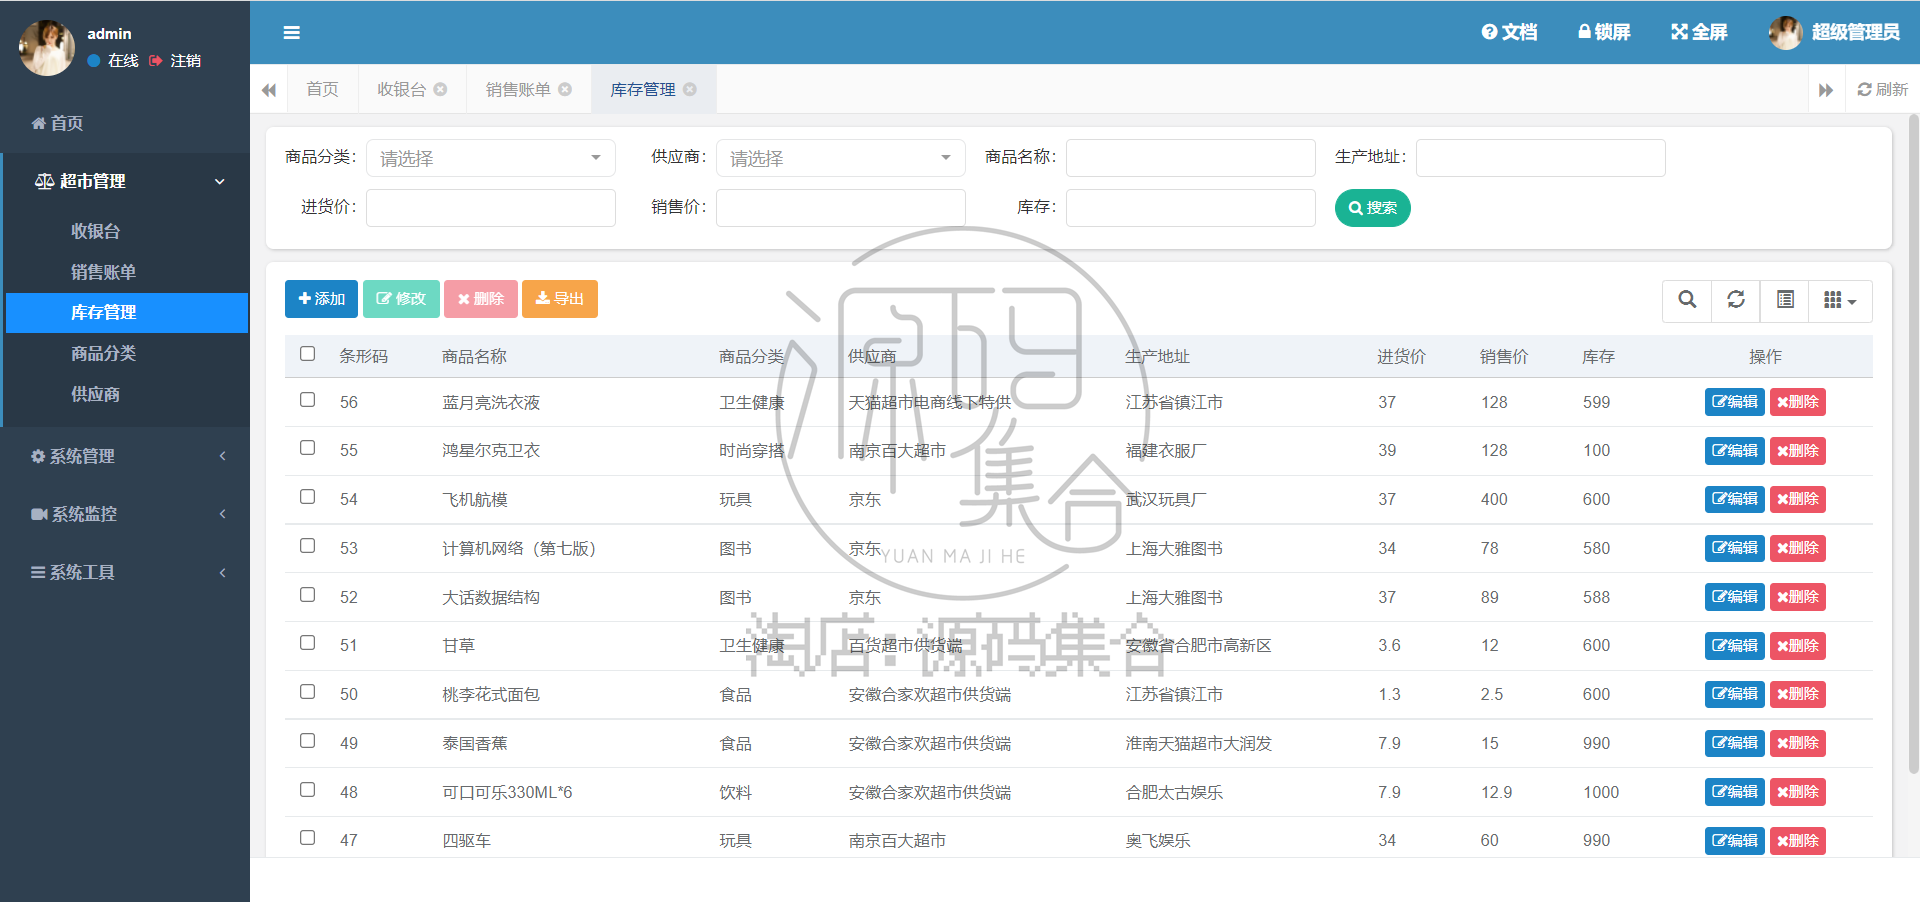
Task: Collapse the 超市管理 sidebar menu
Action: [125, 181]
